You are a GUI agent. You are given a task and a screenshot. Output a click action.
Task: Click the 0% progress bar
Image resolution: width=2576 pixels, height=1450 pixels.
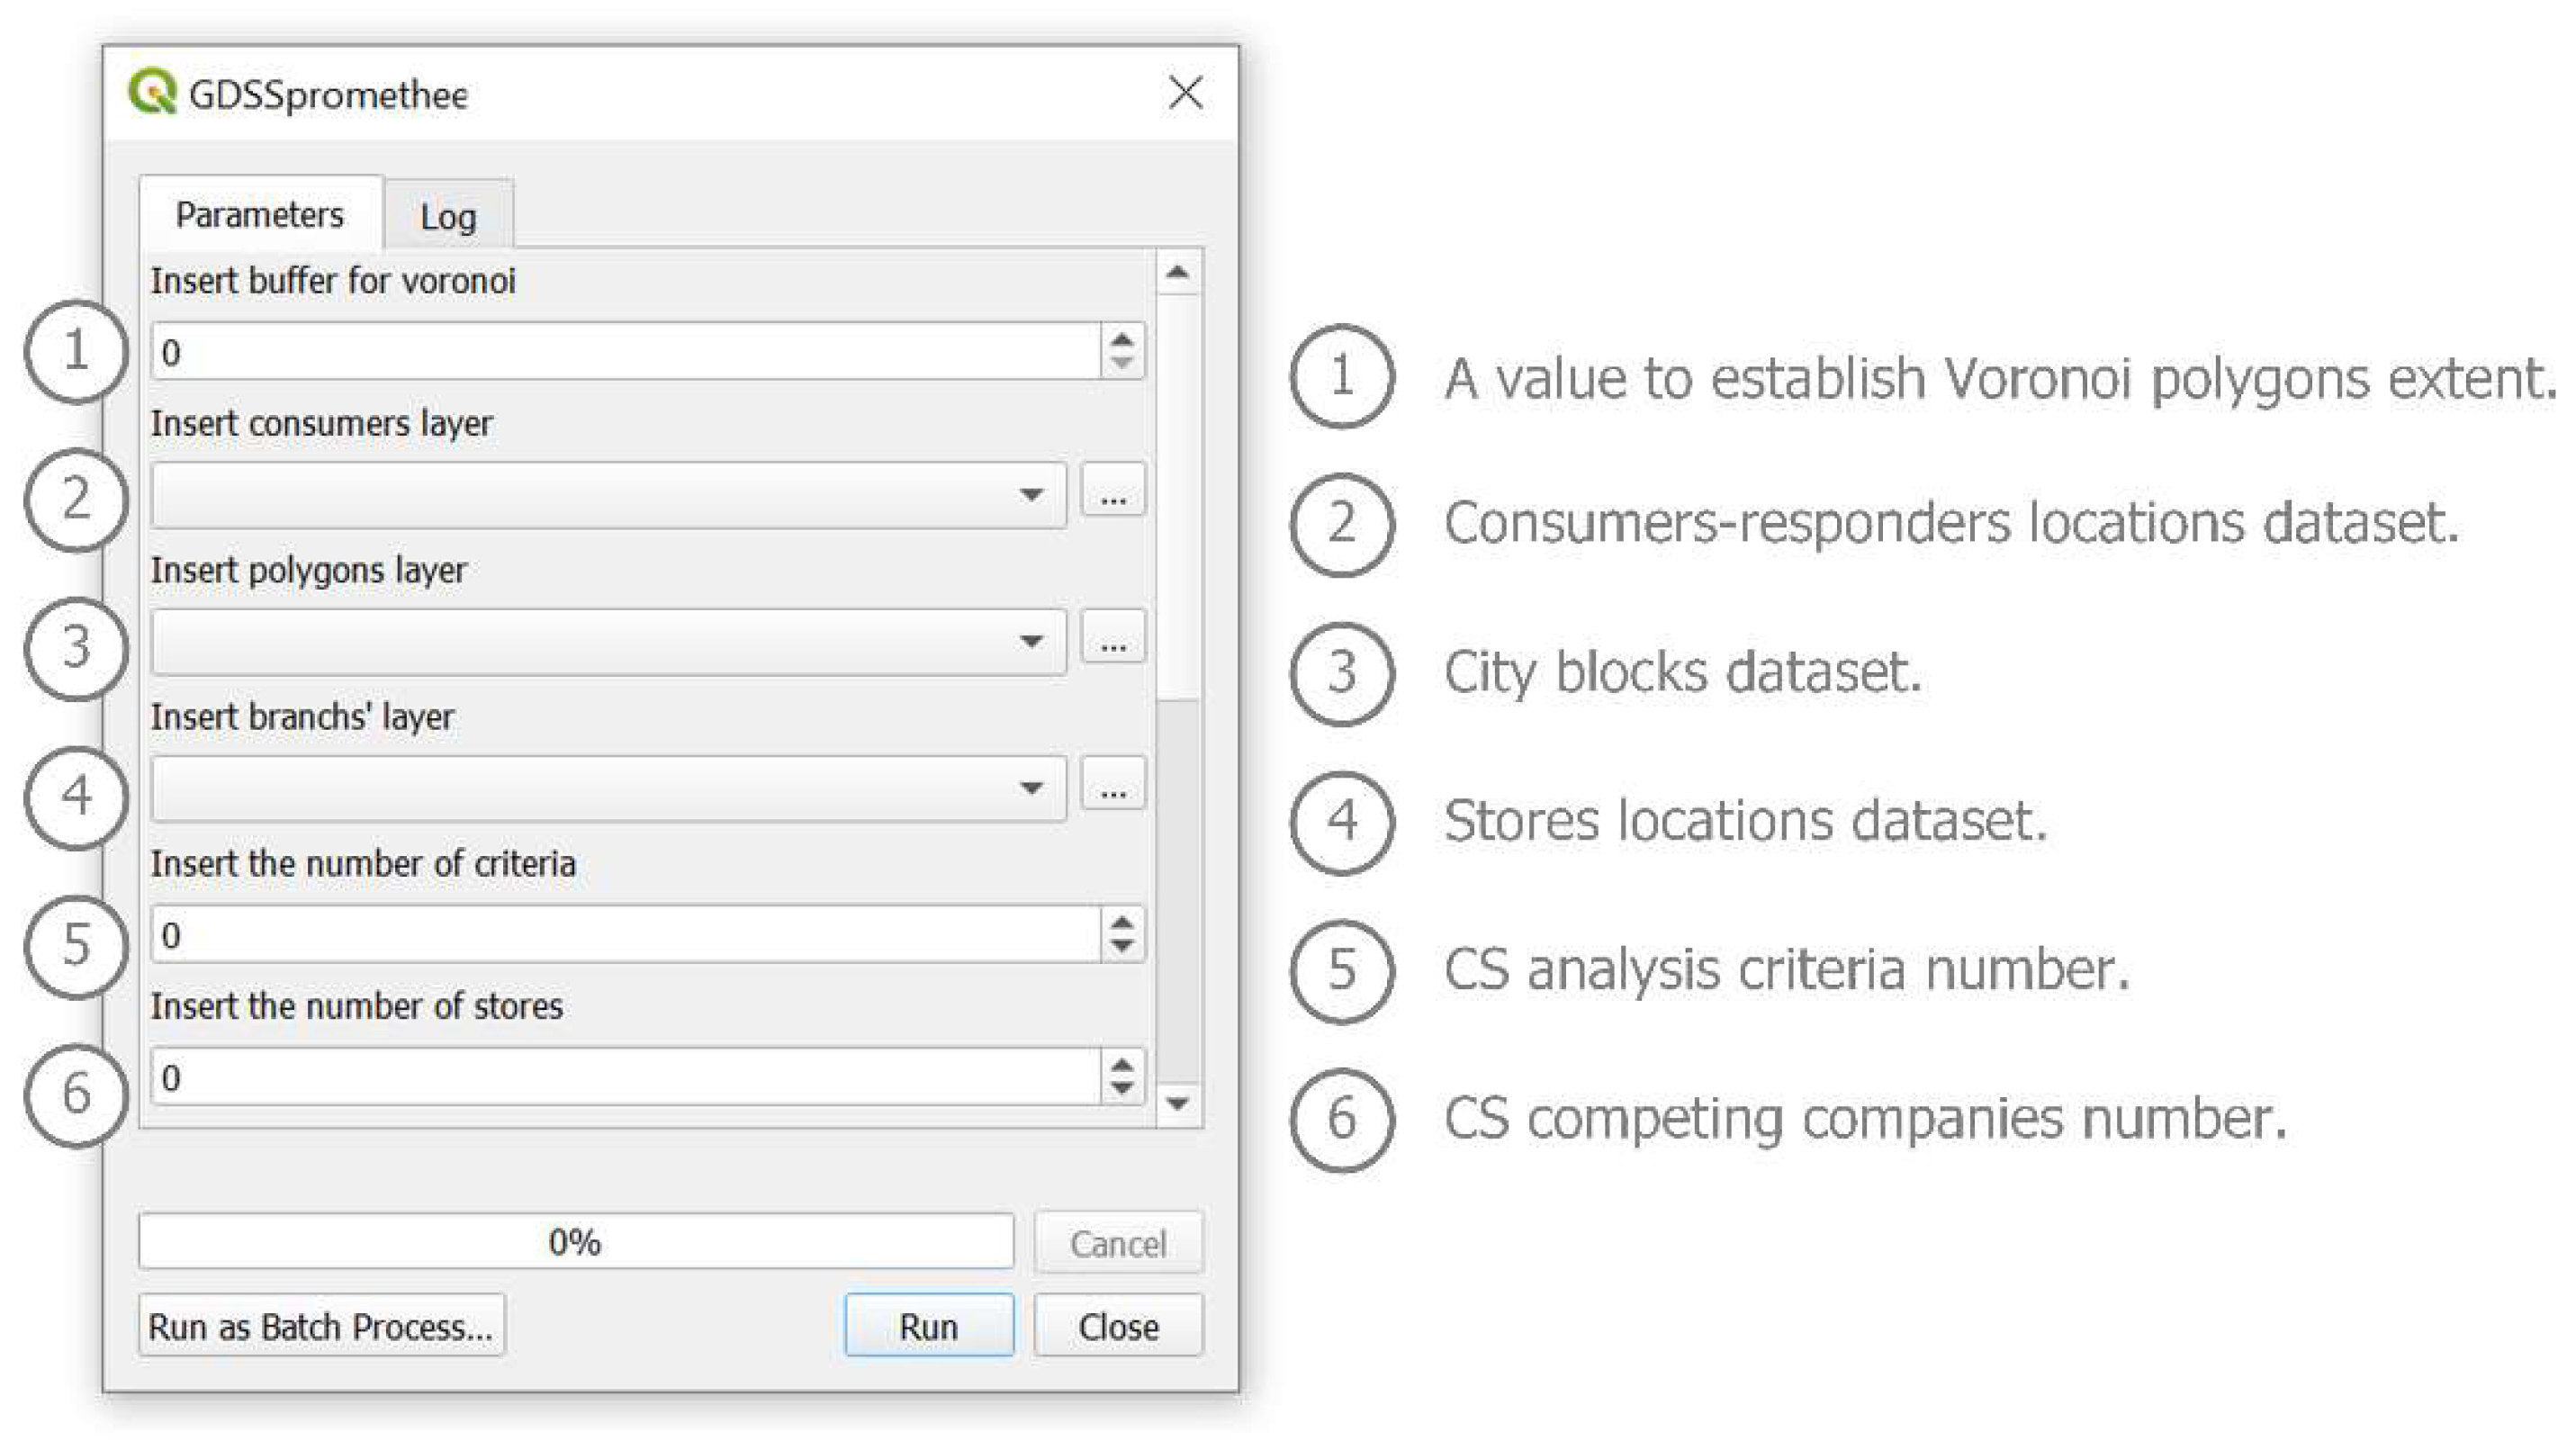pos(575,1242)
